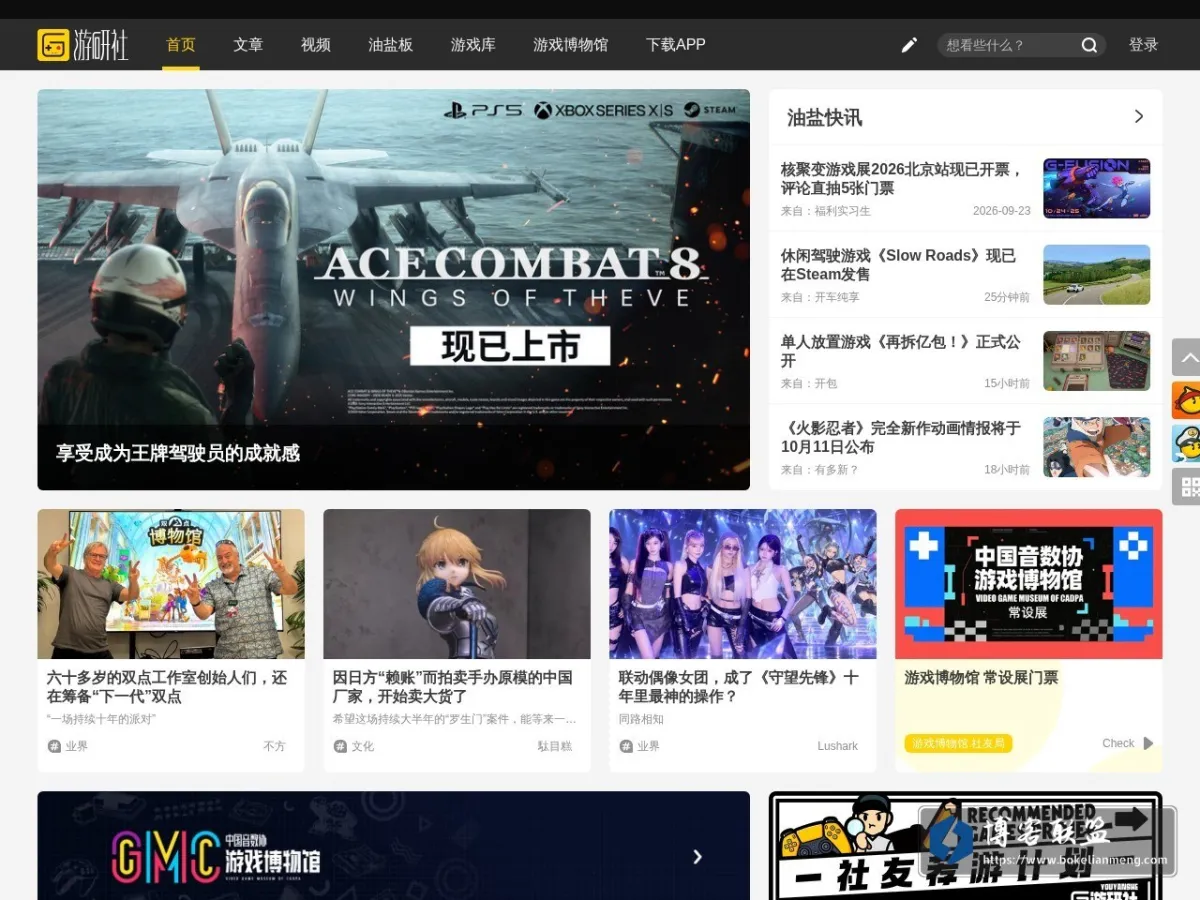Click author 福利实习生
The image size is (1200, 900).
843,211
